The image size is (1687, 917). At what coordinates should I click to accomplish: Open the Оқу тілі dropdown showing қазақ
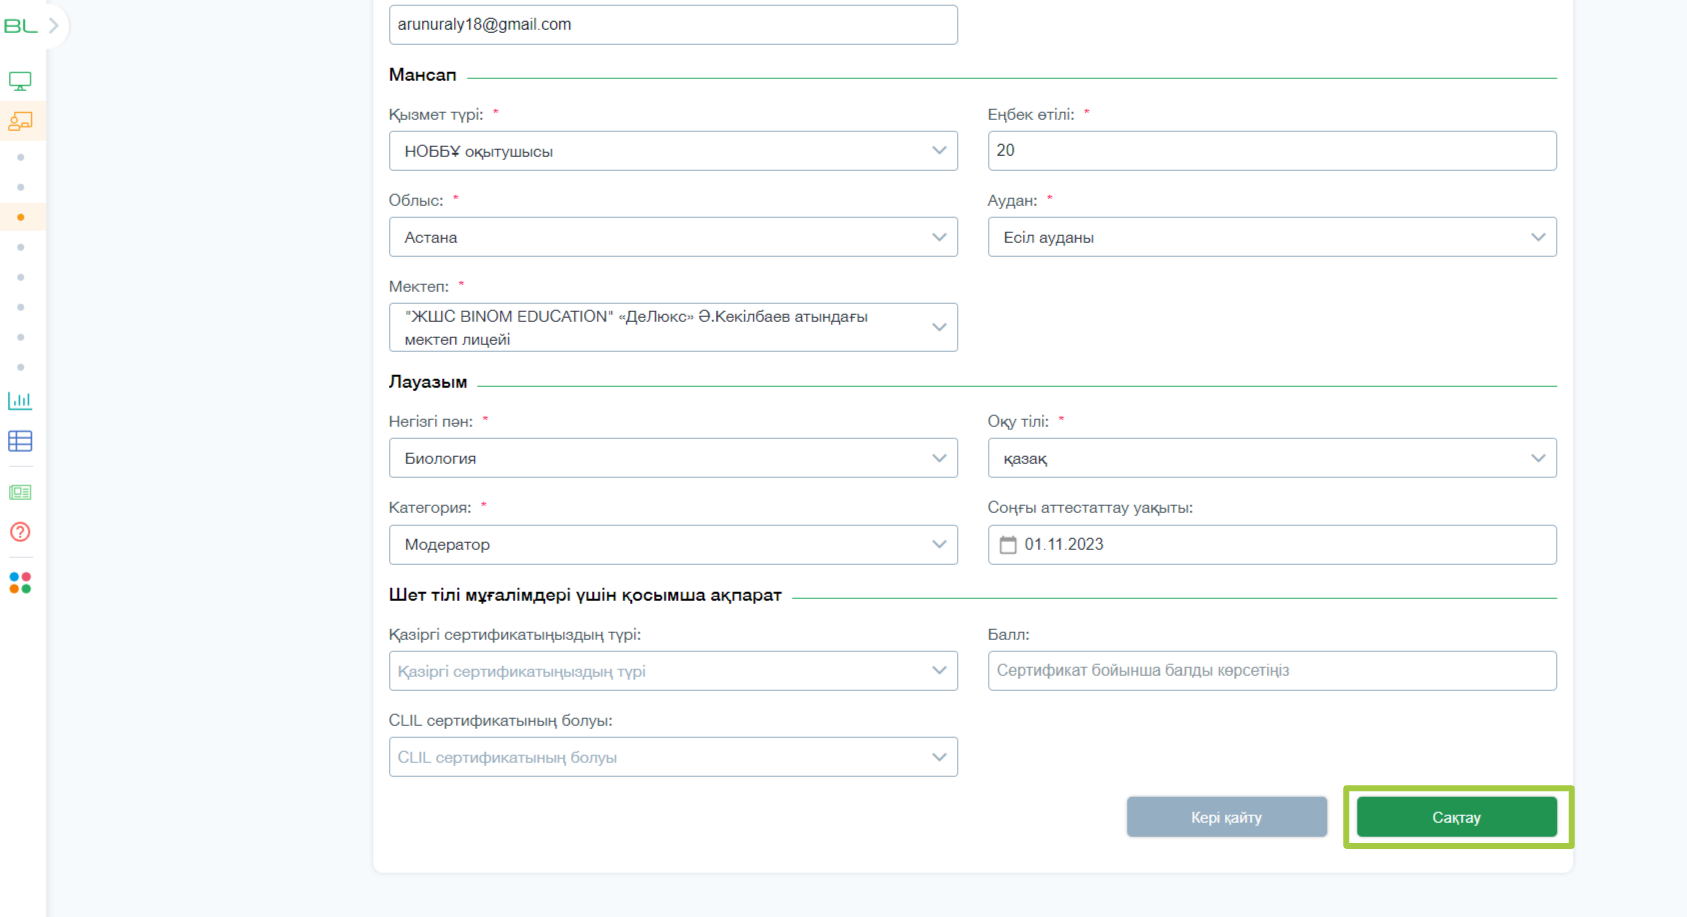(x=1272, y=458)
